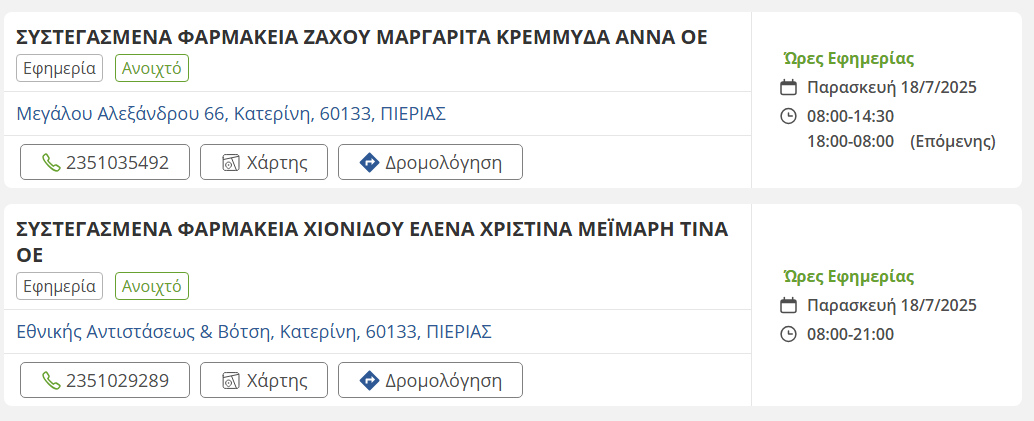Click calendar icon in second pharmacy's duty hours
The image size is (1034, 421).
point(788,305)
